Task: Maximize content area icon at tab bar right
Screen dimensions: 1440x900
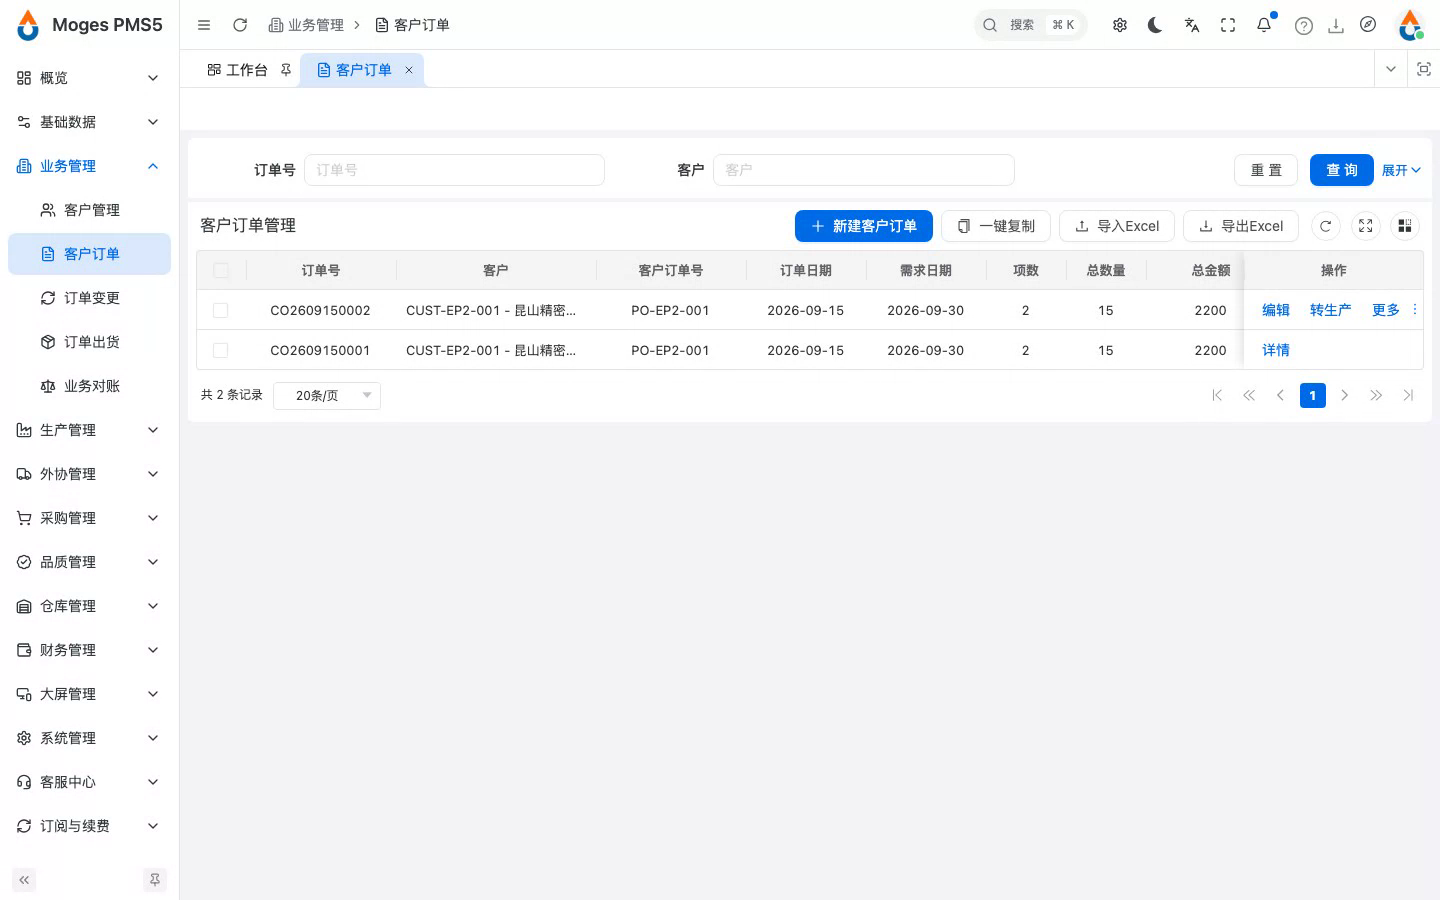Action: [x=1424, y=69]
